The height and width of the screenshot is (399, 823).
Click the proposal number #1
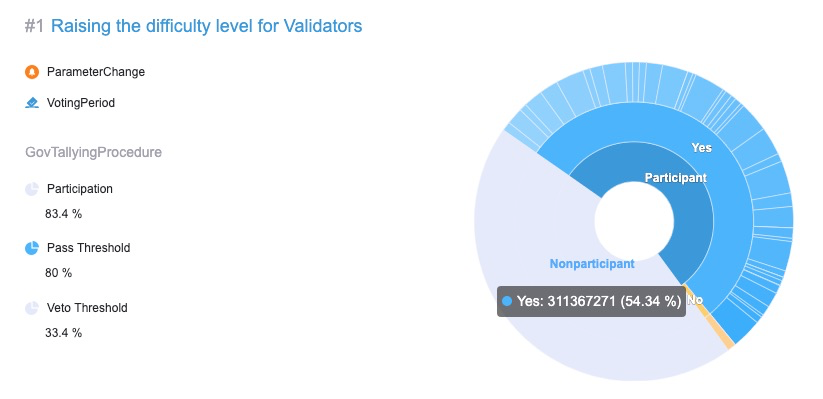click(34, 26)
